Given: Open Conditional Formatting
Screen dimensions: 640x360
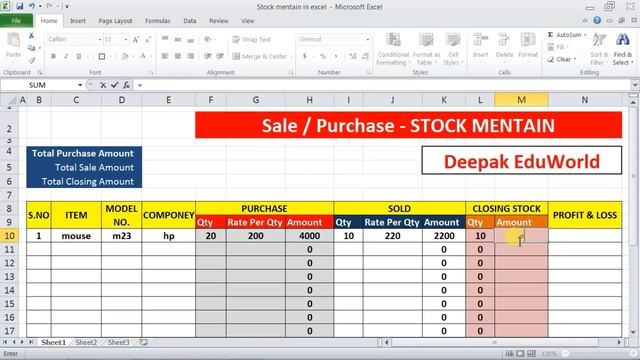Looking at the screenshot, I should [x=393, y=49].
